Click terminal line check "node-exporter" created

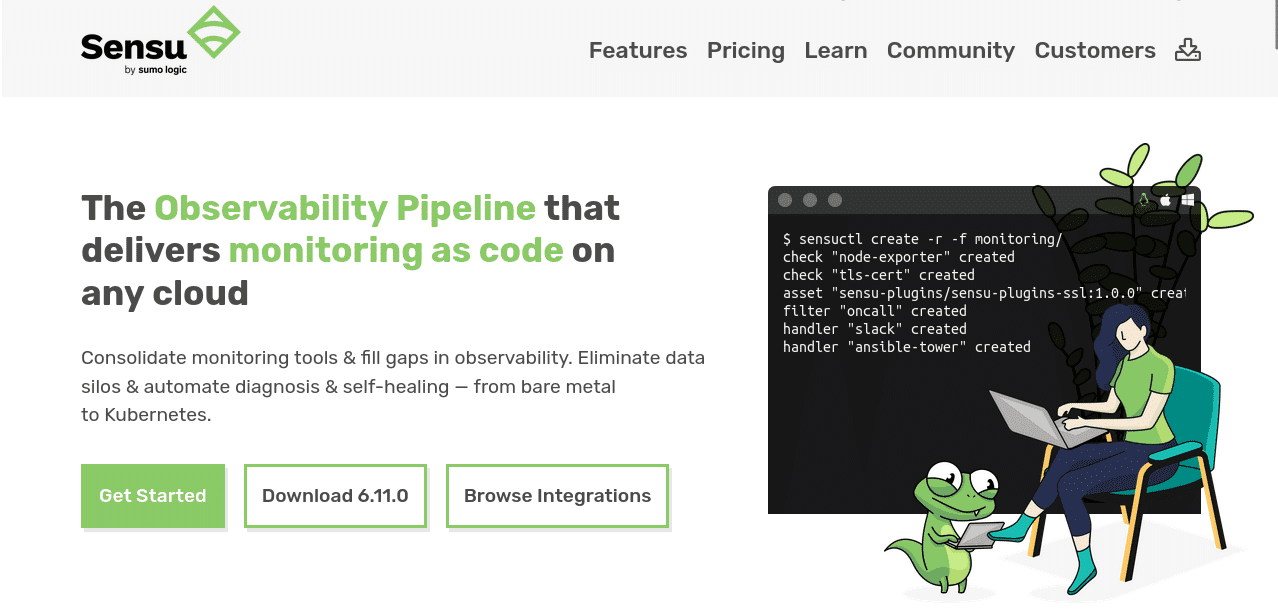(899, 257)
